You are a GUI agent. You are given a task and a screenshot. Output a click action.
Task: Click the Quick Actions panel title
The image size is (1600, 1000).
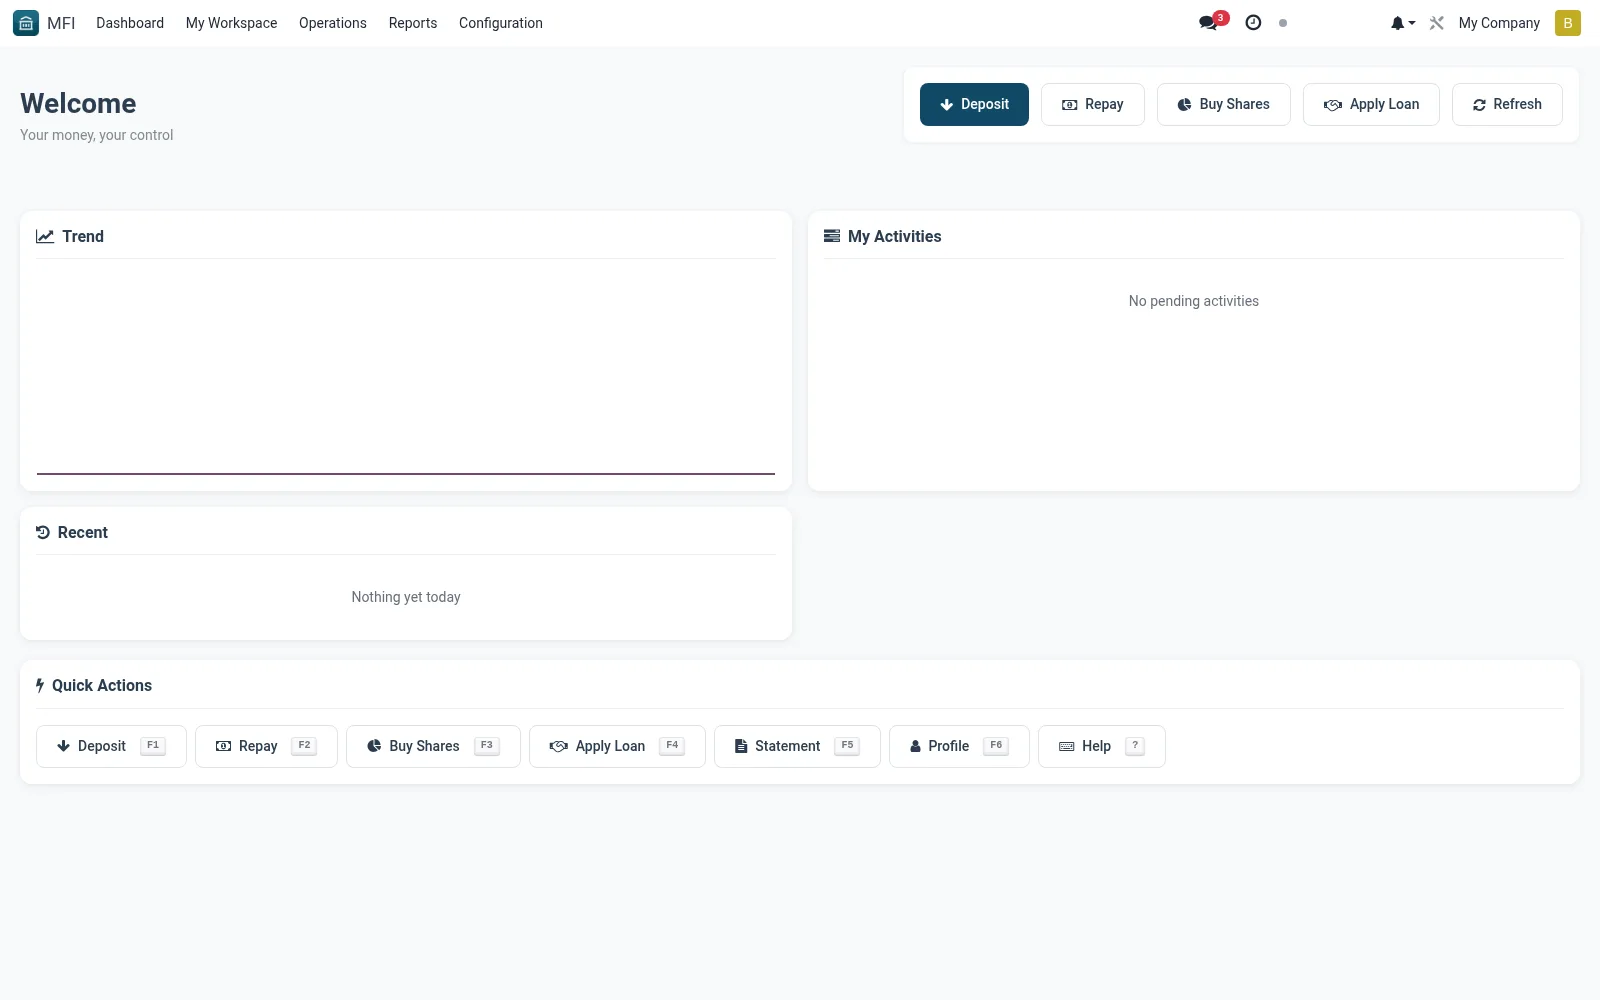(x=102, y=685)
